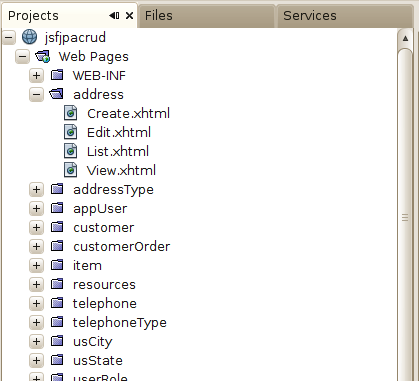Click the customerOrder folder icon
The width and height of the screenshot is (419, 381).
57,246
